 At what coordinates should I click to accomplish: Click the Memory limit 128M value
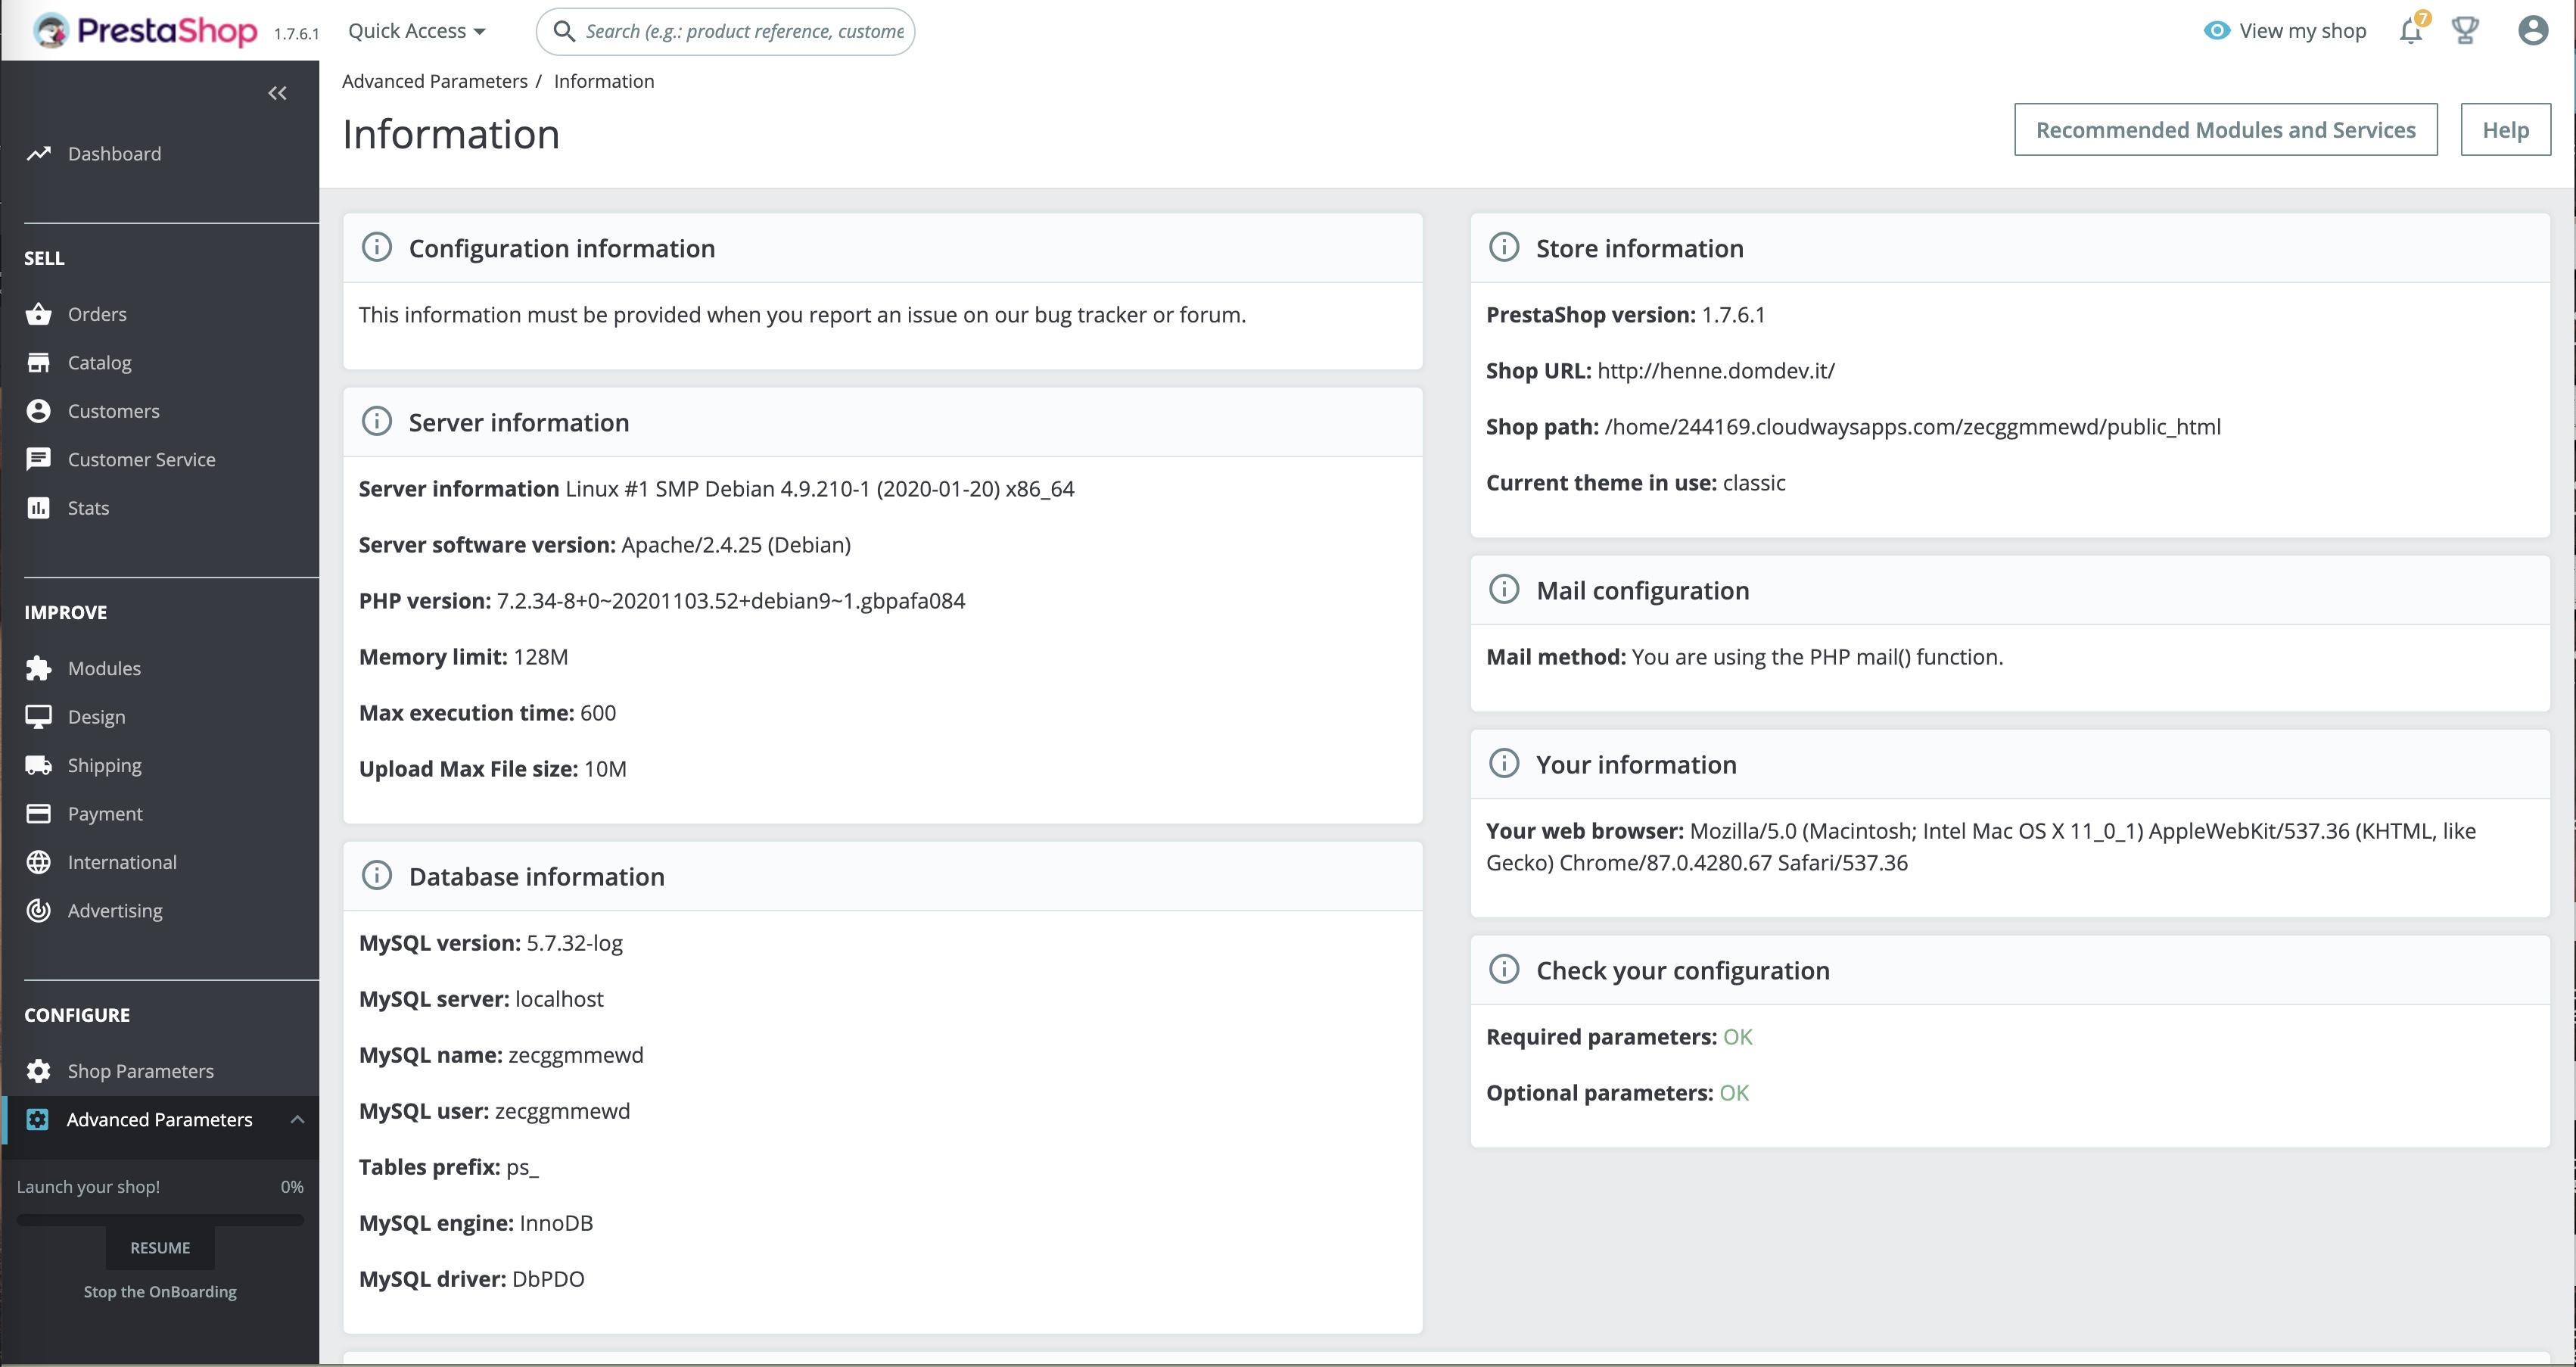tap(540, 656)
